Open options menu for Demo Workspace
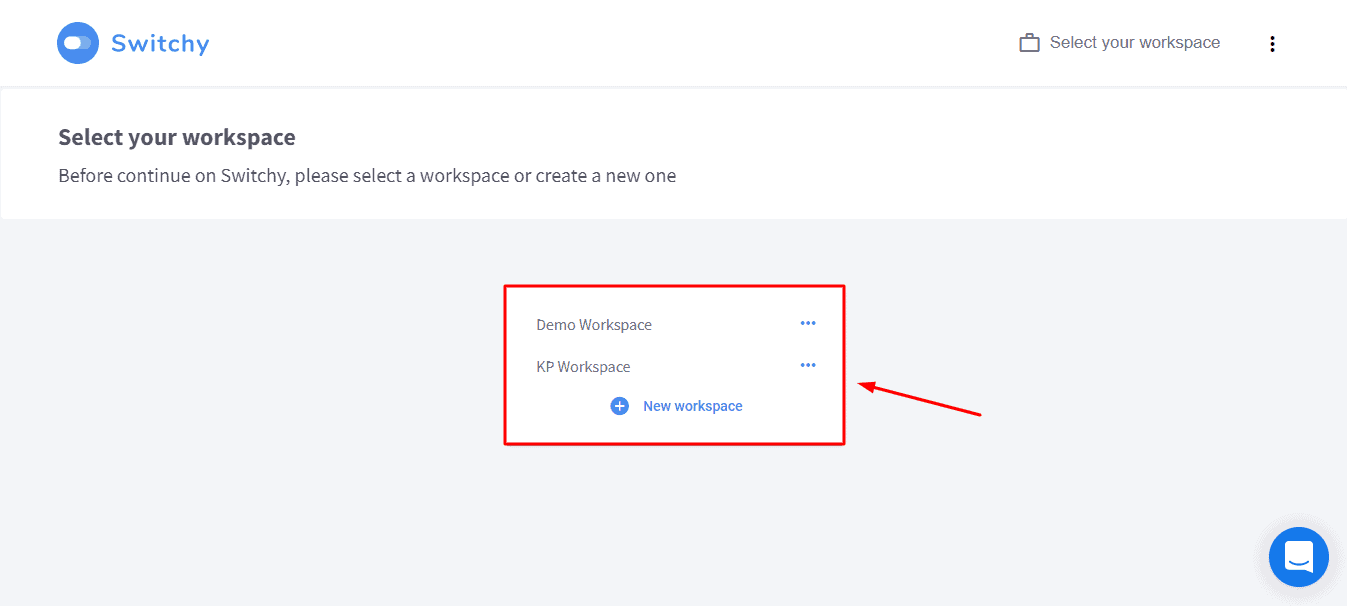The height and width of the screenshot is (606, 1347). coord(808,323)
